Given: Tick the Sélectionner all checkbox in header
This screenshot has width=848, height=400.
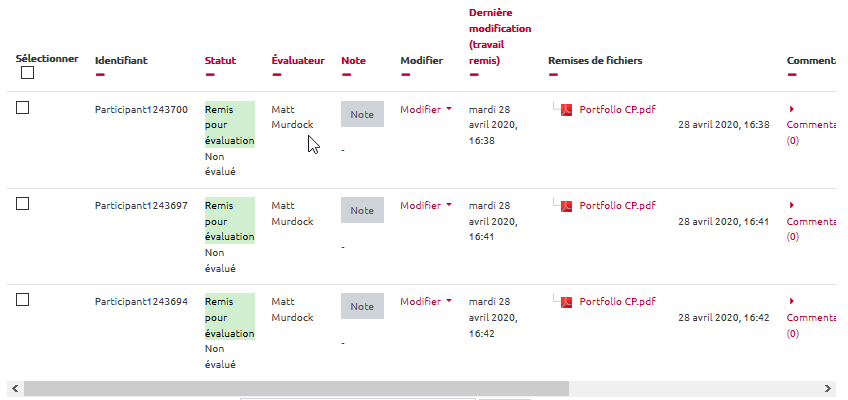Looking at the screenshot, I should (x=27, y=73).
